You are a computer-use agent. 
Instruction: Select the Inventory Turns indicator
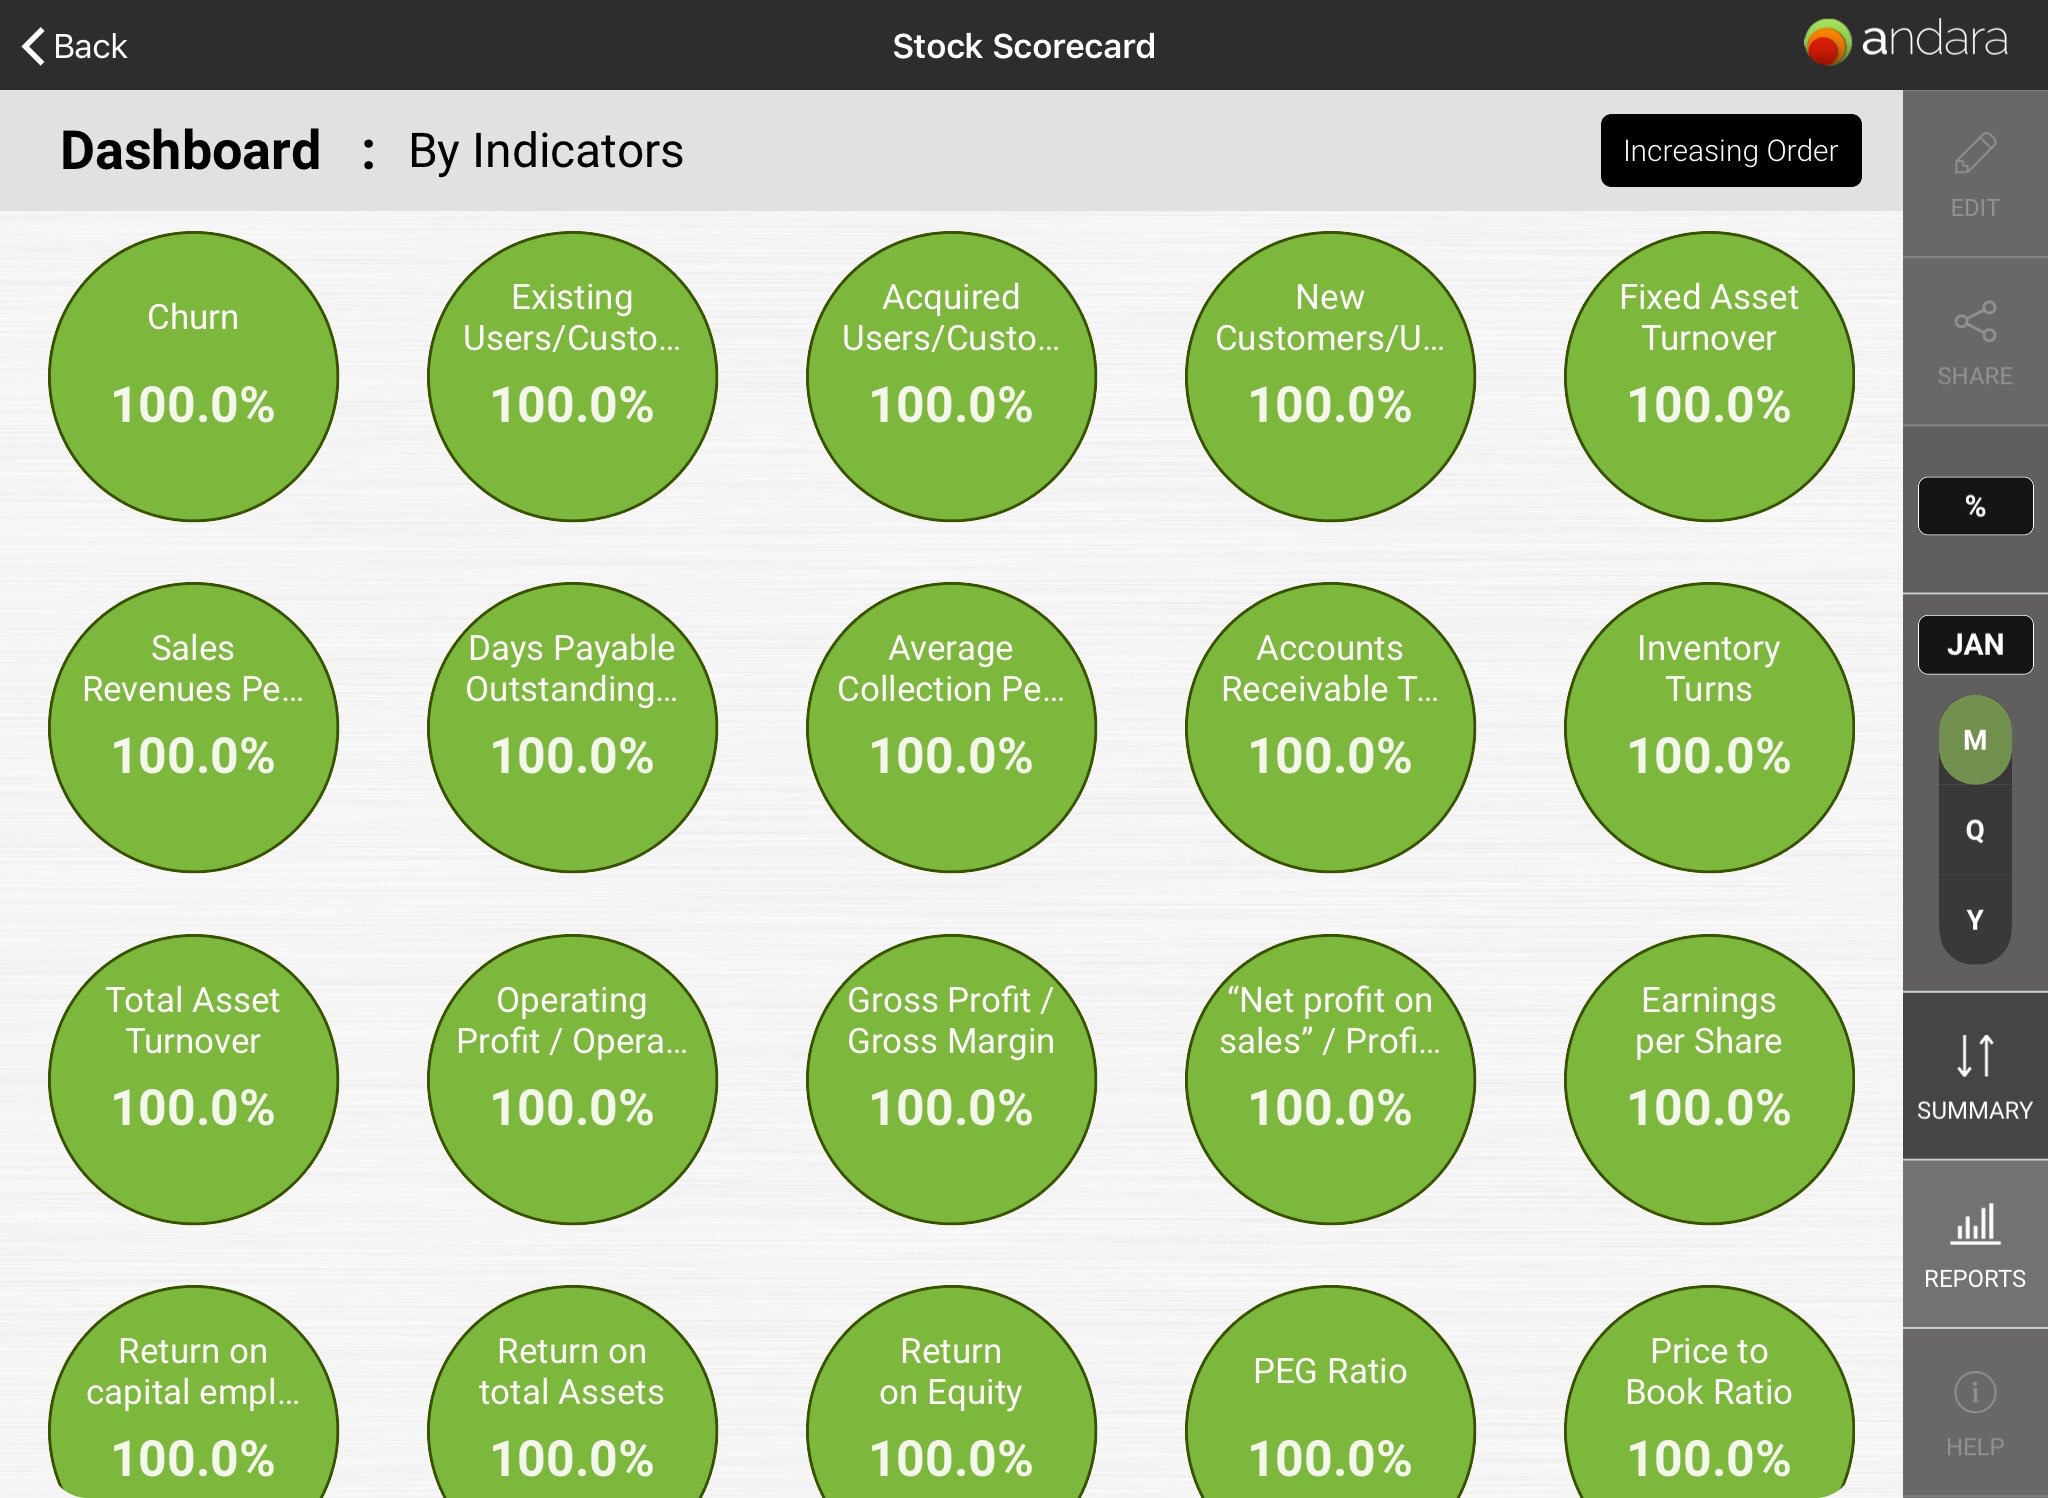(x=1708, y=727)
